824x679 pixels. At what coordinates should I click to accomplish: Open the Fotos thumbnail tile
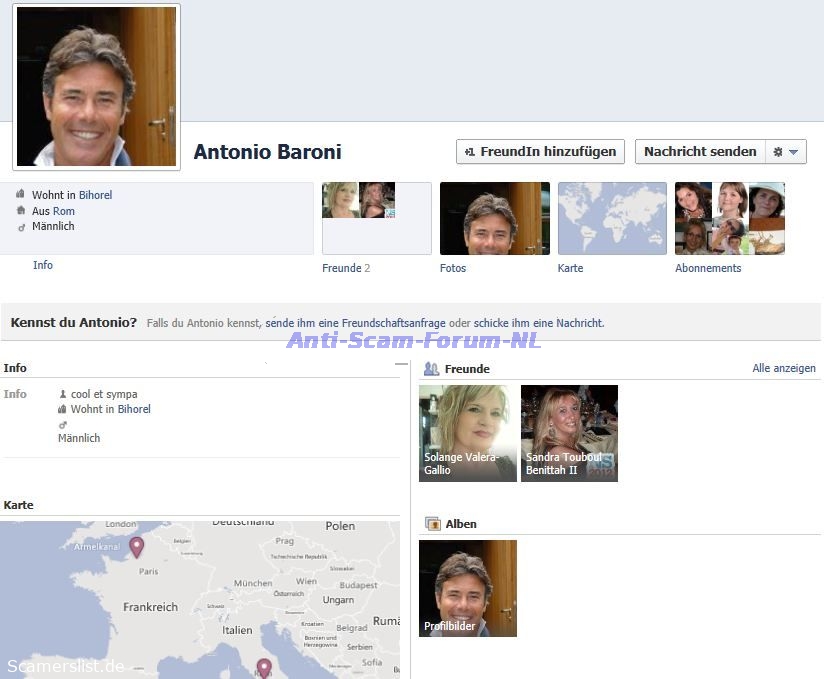(494, 218)
